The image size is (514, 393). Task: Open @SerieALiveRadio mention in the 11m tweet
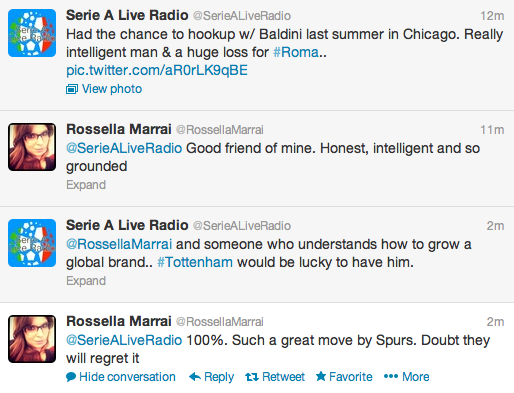point(124,148)
